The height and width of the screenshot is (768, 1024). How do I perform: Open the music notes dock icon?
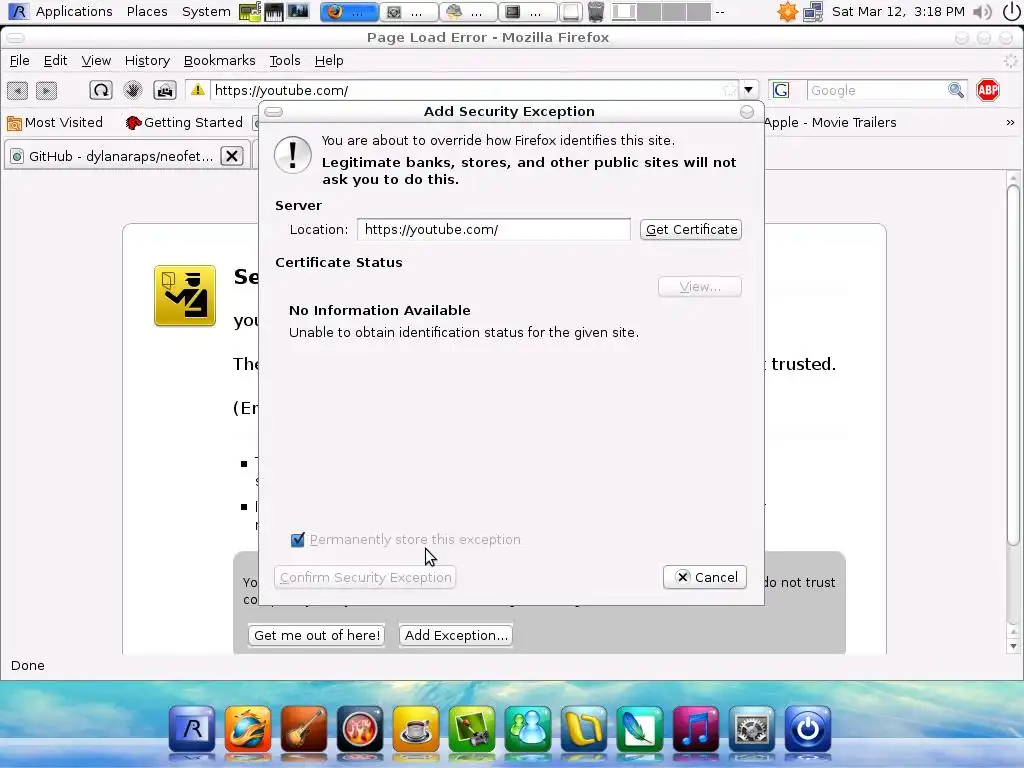coord(696,728)
